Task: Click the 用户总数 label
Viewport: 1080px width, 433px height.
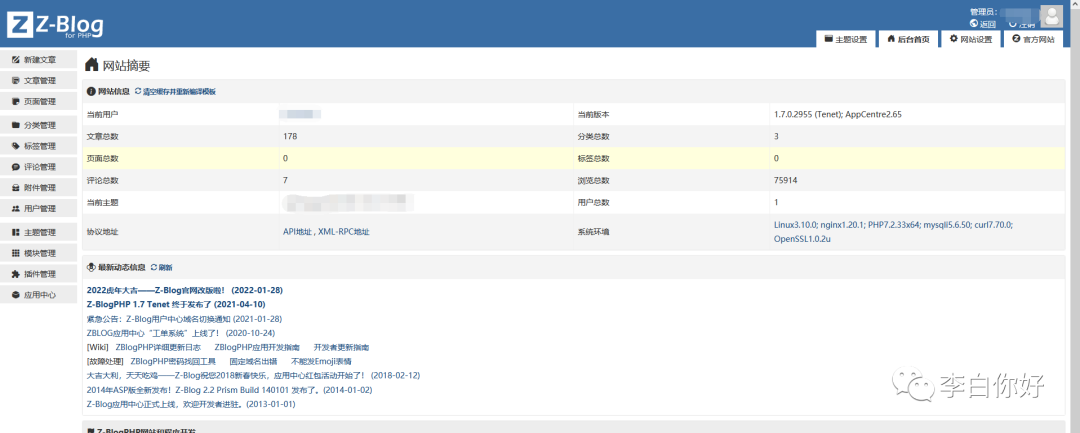Action: click(593, 202)
